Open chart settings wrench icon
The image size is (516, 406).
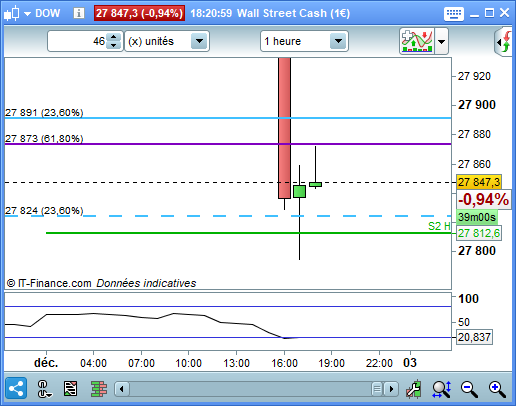pyautogui.click(x=414, y=389)
